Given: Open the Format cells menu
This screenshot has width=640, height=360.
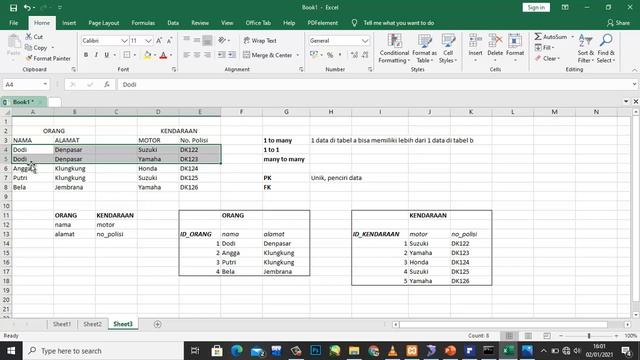Looking at the screenshot, I should [x=515, y=48].
